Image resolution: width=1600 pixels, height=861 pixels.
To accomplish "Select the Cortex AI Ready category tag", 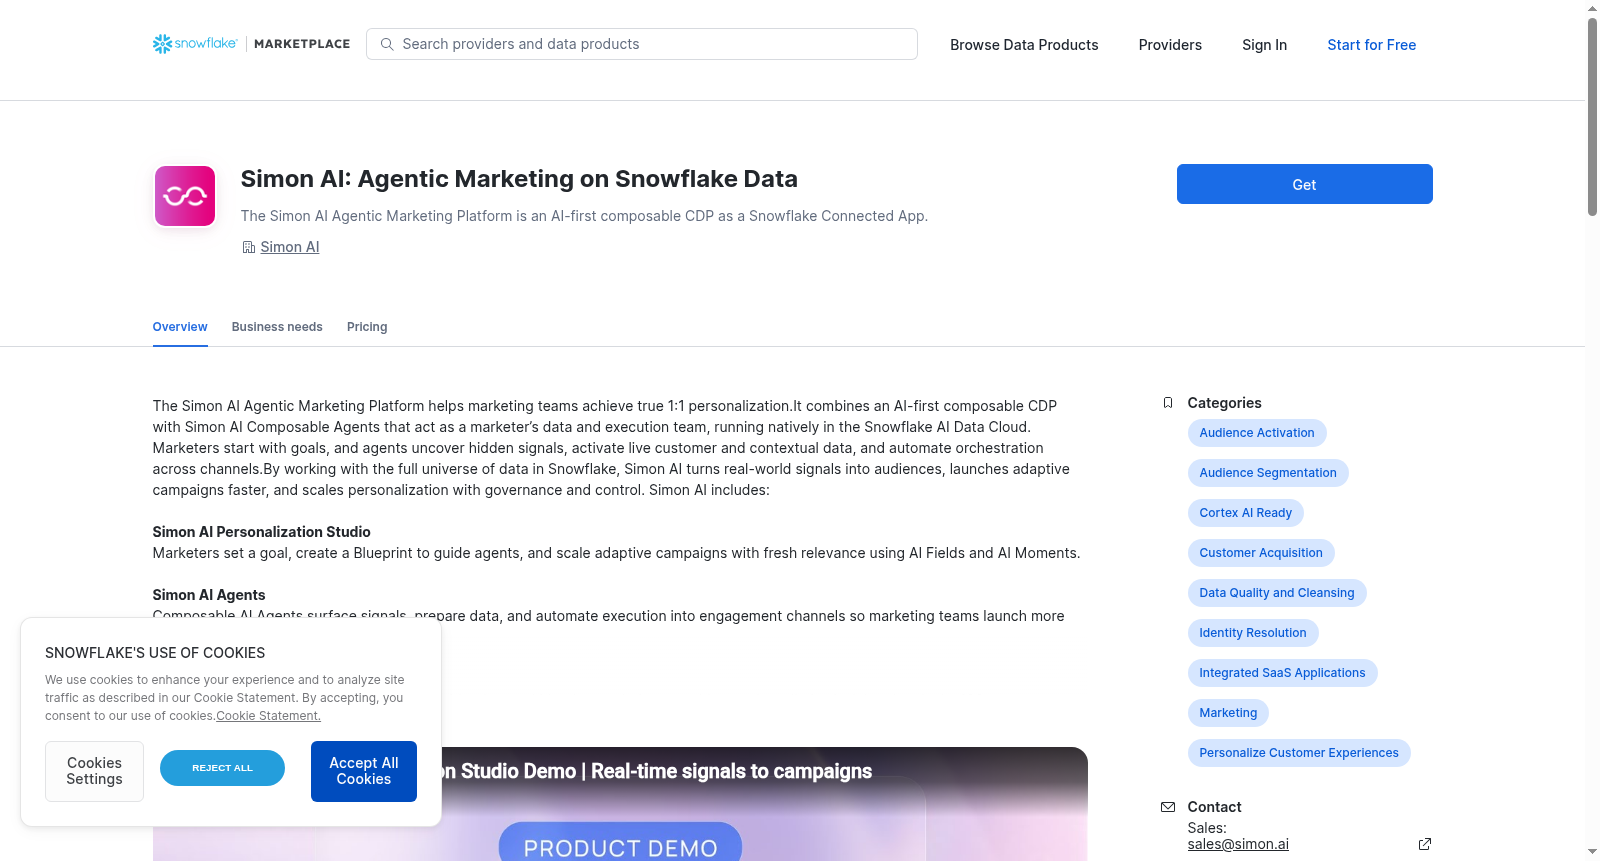I will point(1246,513).
